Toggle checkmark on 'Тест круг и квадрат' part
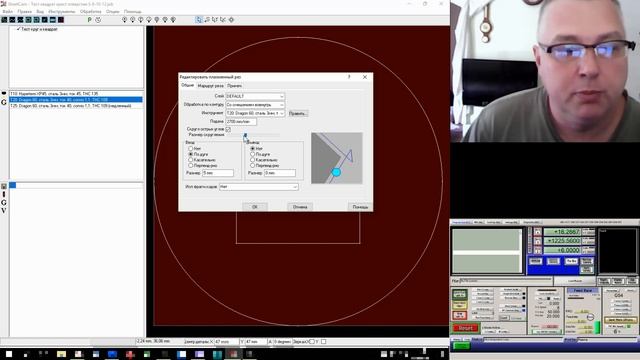This screenshot has height=360, width=640. [18, 29]
